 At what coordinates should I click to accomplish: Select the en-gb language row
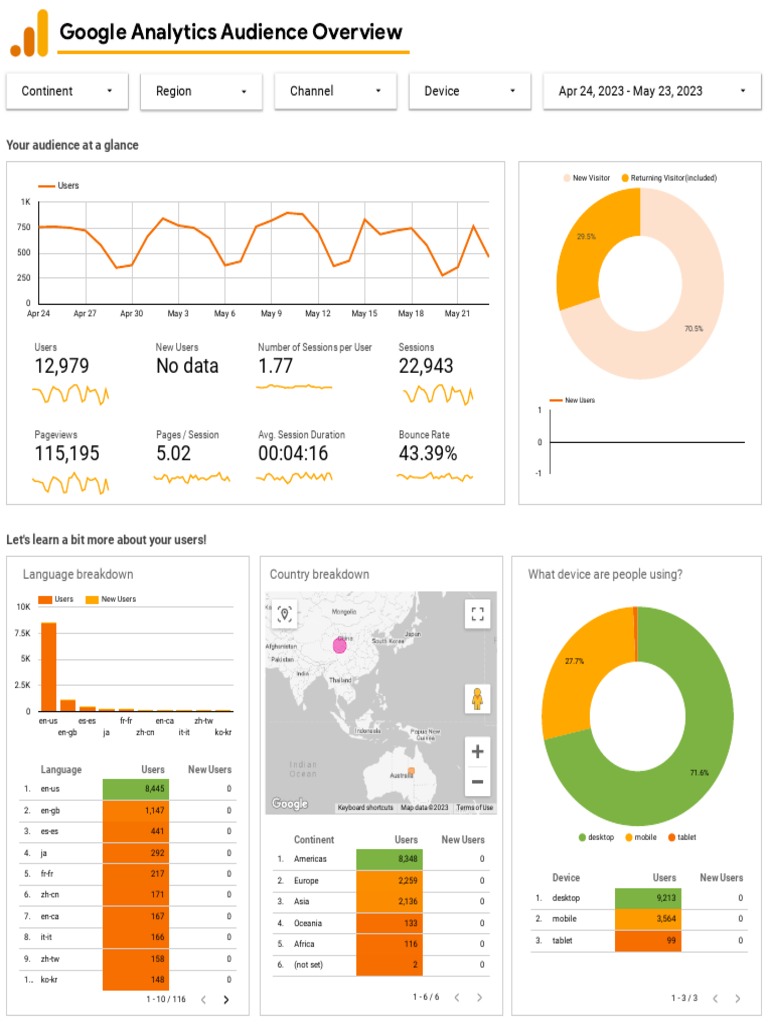coord(128,810)
